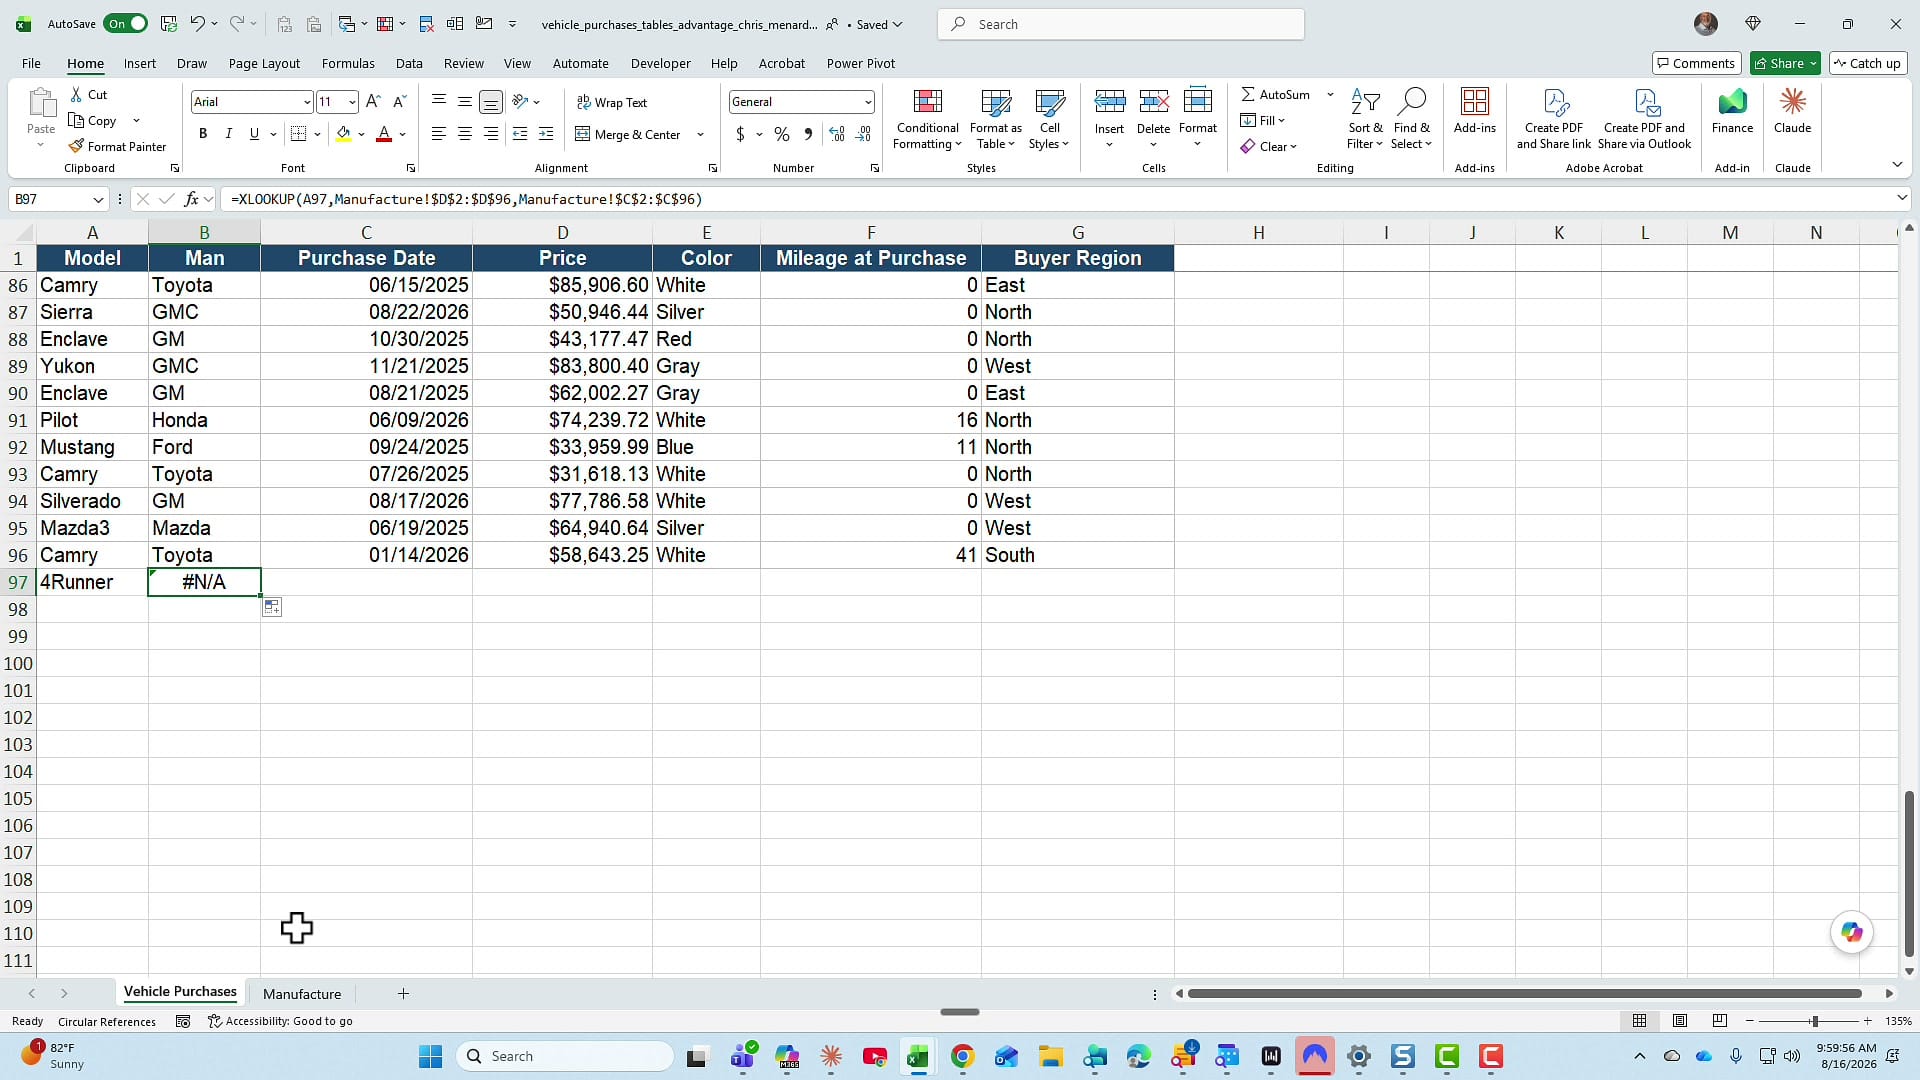This screenshot has height=1080, width=1920.
Task: Open the General number format dropdown
Action: 867,102
